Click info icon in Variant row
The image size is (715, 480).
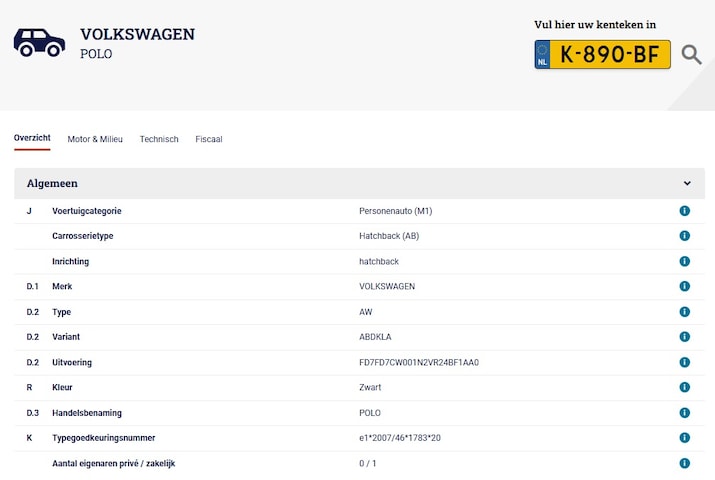click(x=684, y=336)
